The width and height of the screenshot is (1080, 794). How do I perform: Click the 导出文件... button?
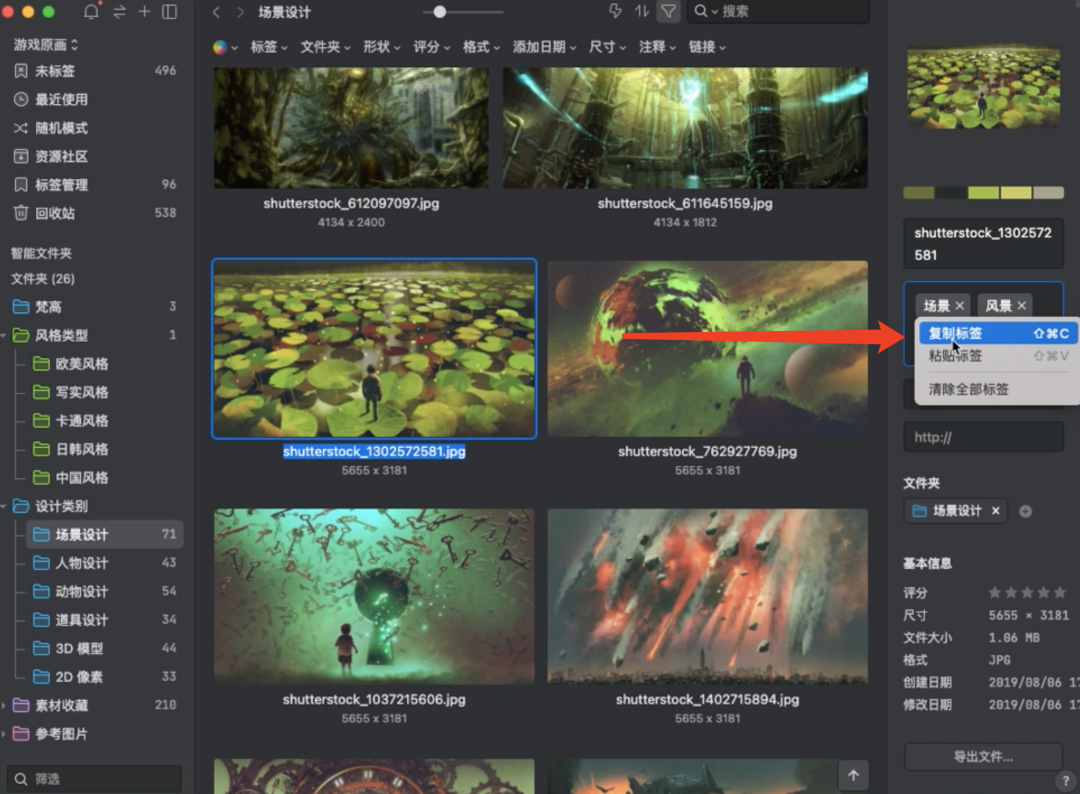tap(982, 757)
